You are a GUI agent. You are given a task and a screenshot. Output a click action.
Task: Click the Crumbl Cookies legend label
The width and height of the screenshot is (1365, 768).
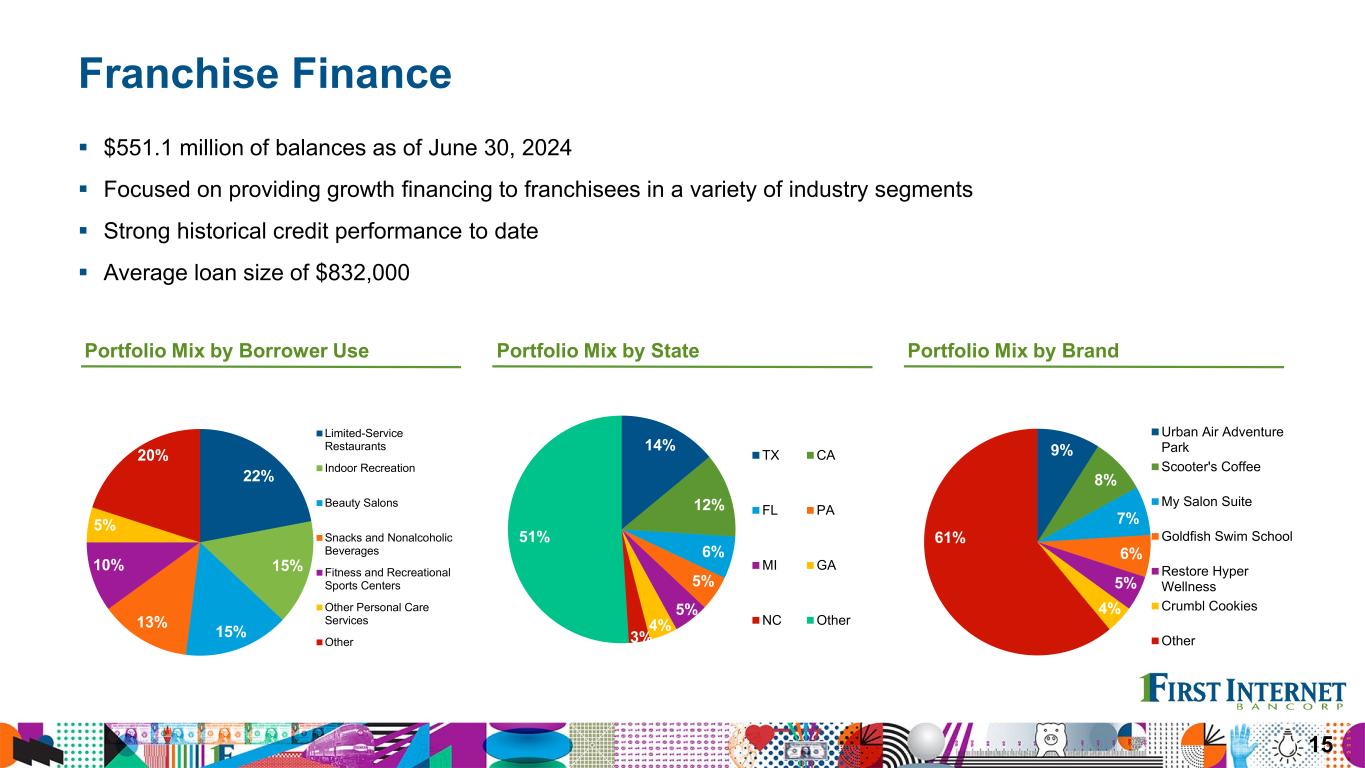tap(1210, 606)
